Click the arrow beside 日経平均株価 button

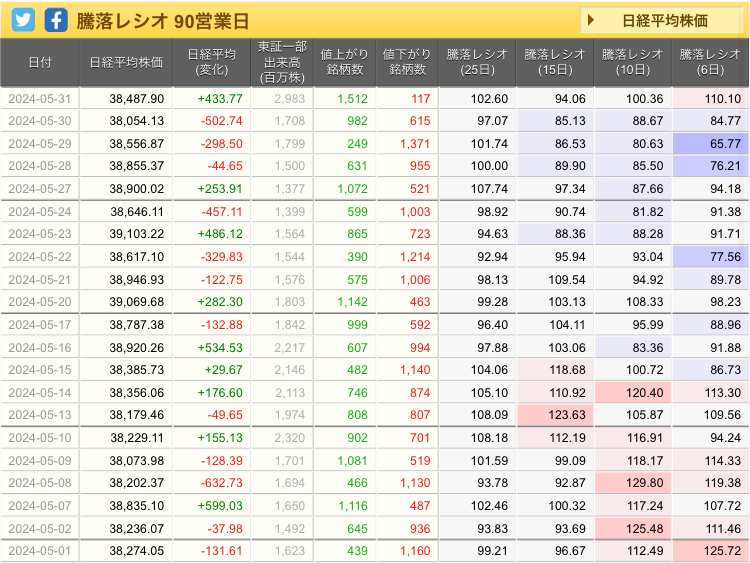click(x=591, y=20)
